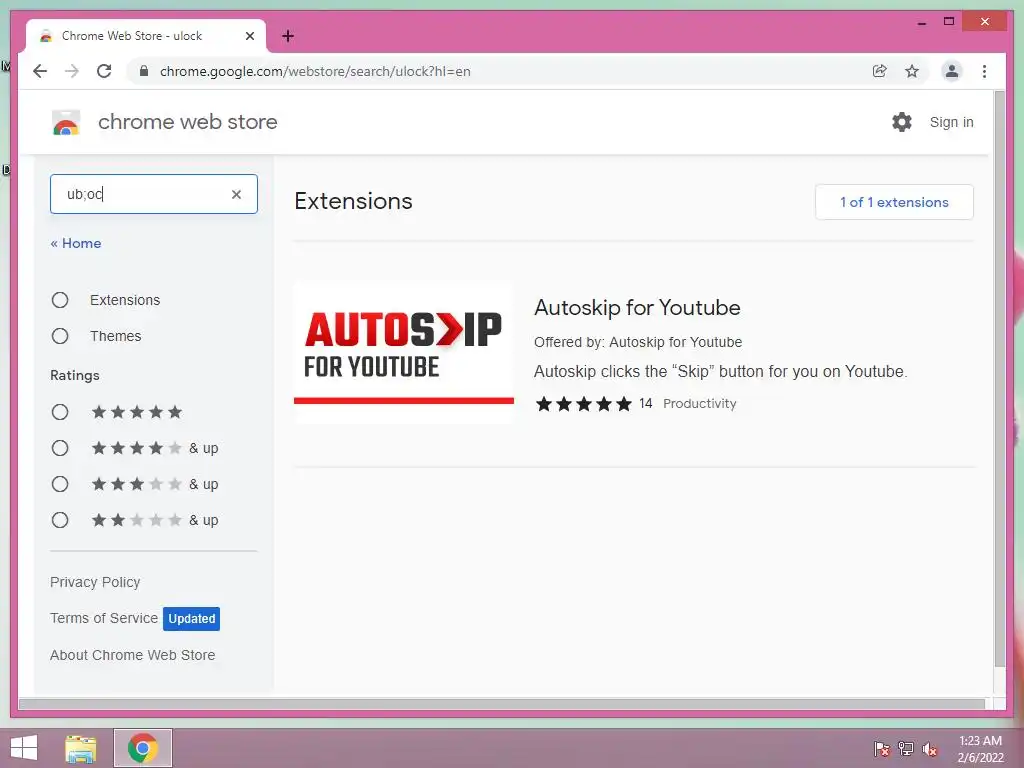Close the Chrome Web Store tab
The image size is (1024, 768).
tap(249, 36)
